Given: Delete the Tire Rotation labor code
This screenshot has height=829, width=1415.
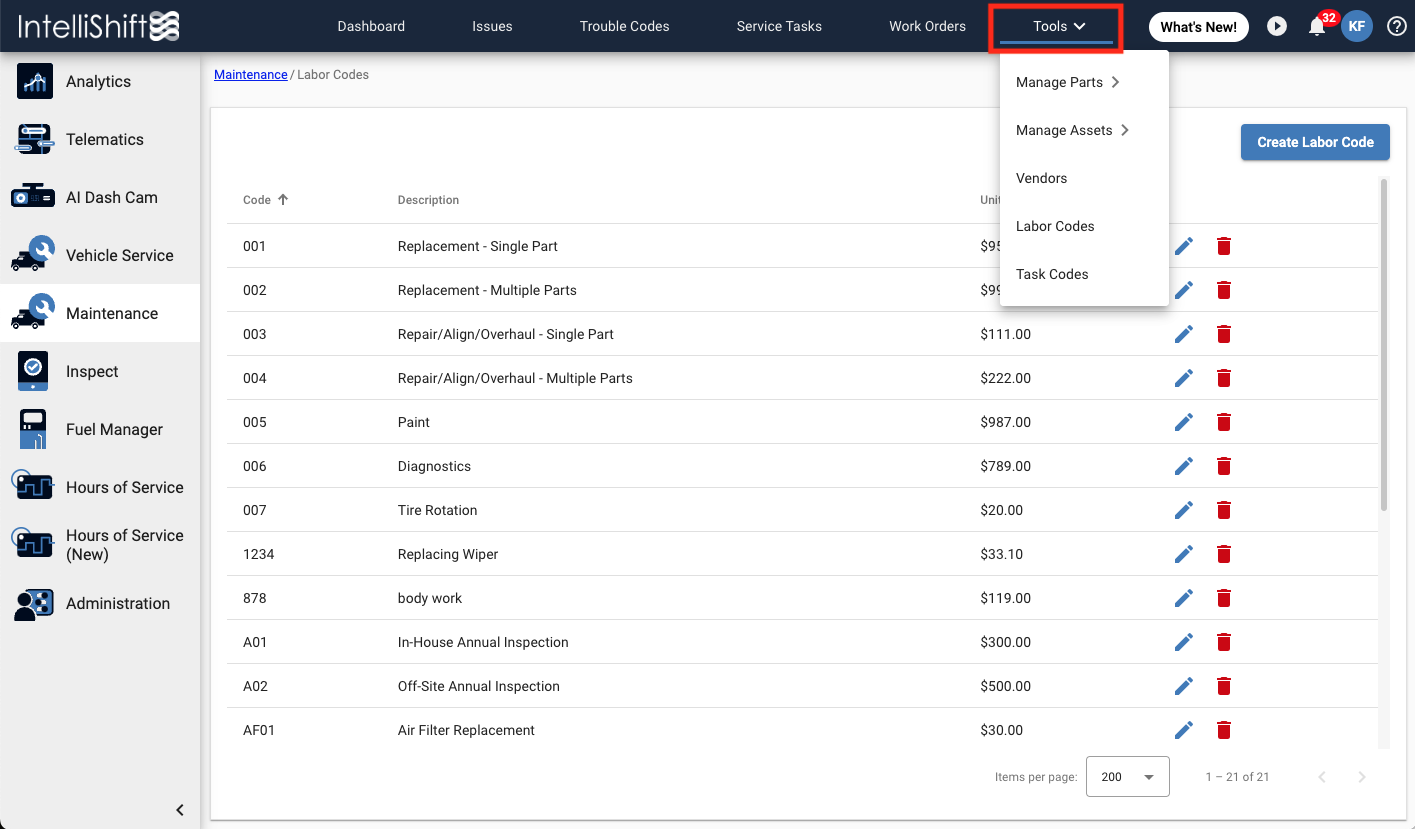Looking at the screenshot, I should coord(1223,510).
